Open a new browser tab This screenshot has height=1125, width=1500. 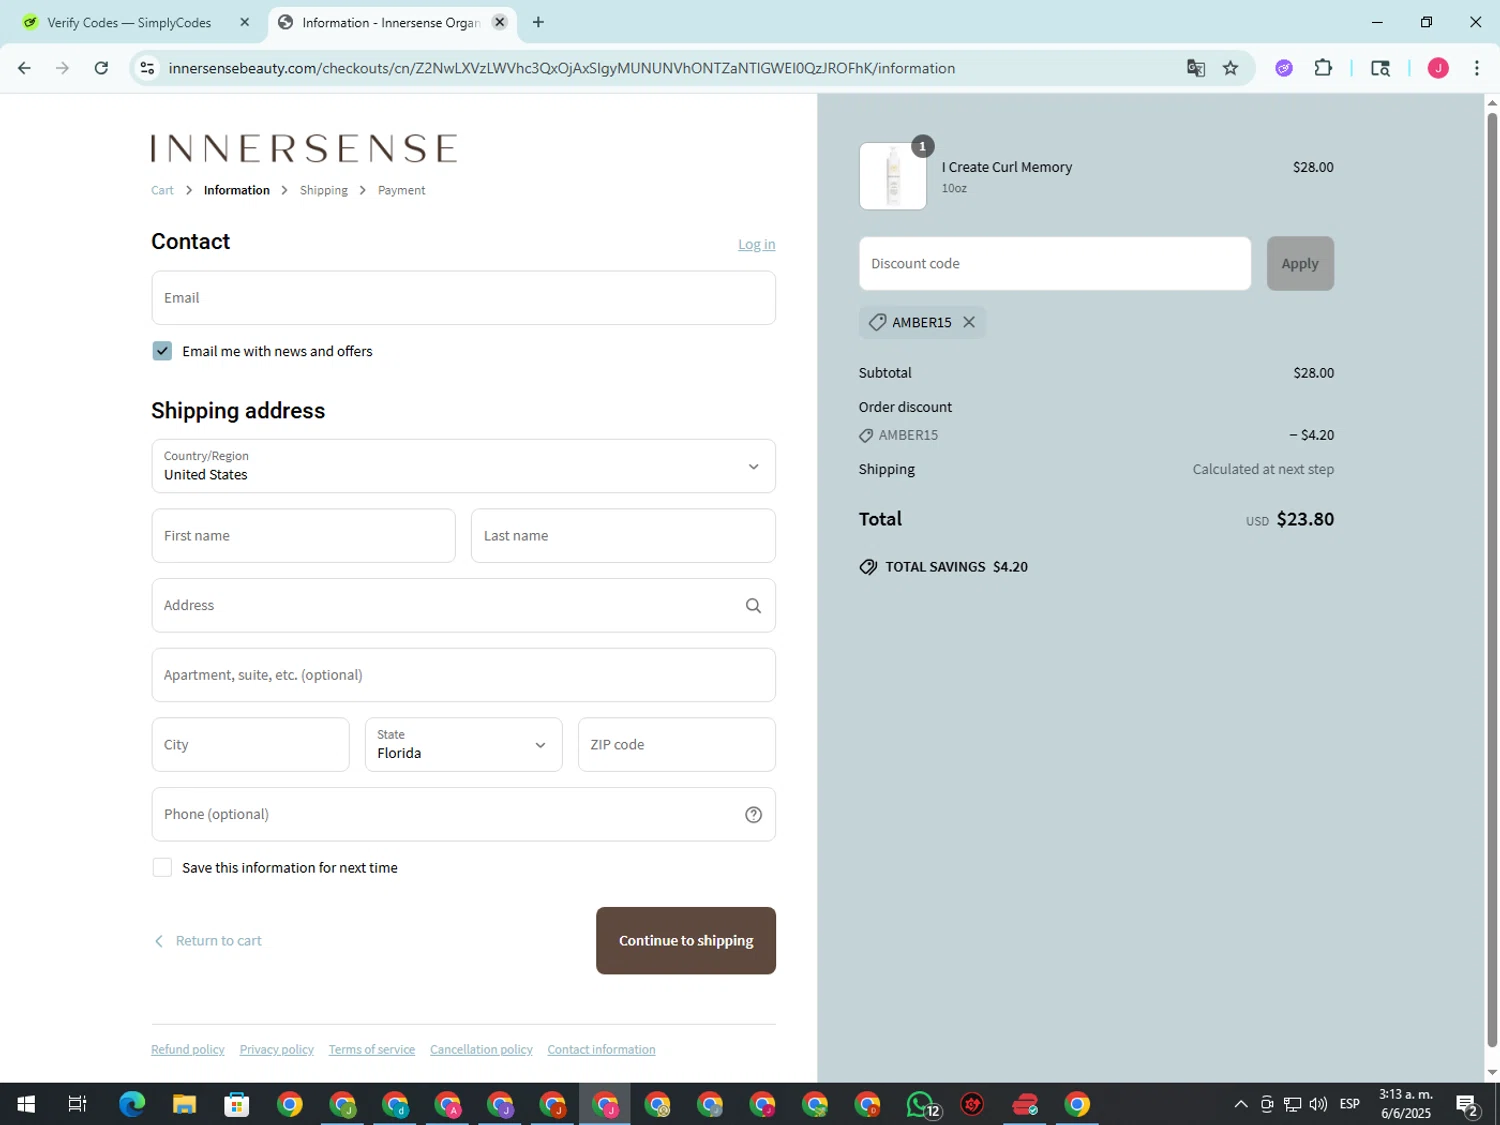pos(538,22)
